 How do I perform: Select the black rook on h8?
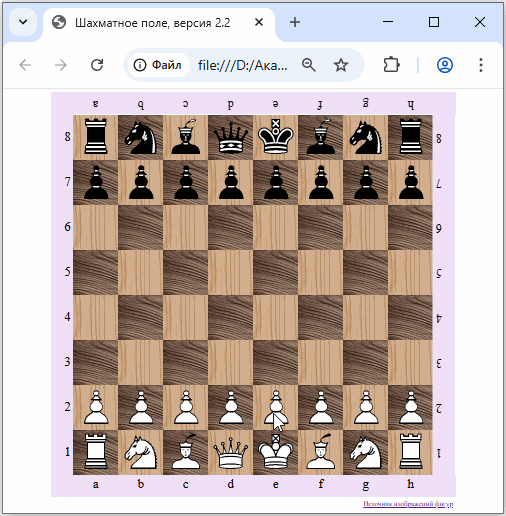411,137
